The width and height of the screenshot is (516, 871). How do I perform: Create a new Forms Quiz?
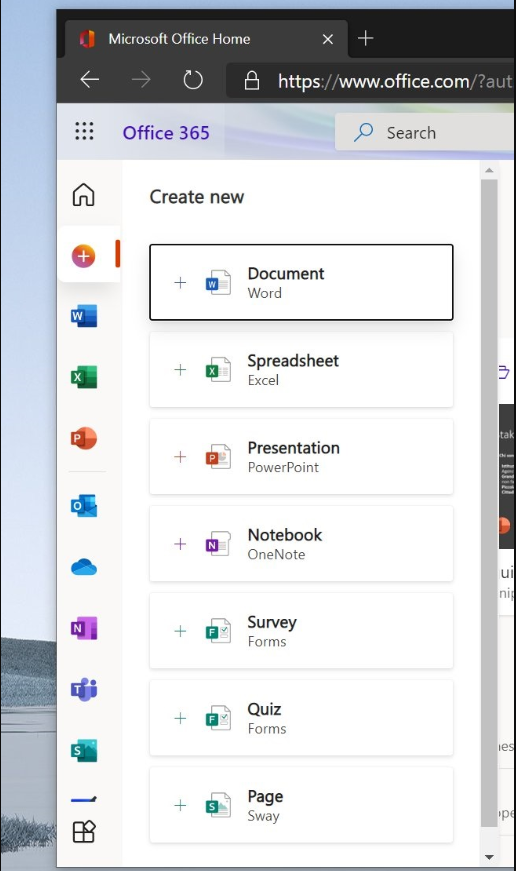click(301, 718)
